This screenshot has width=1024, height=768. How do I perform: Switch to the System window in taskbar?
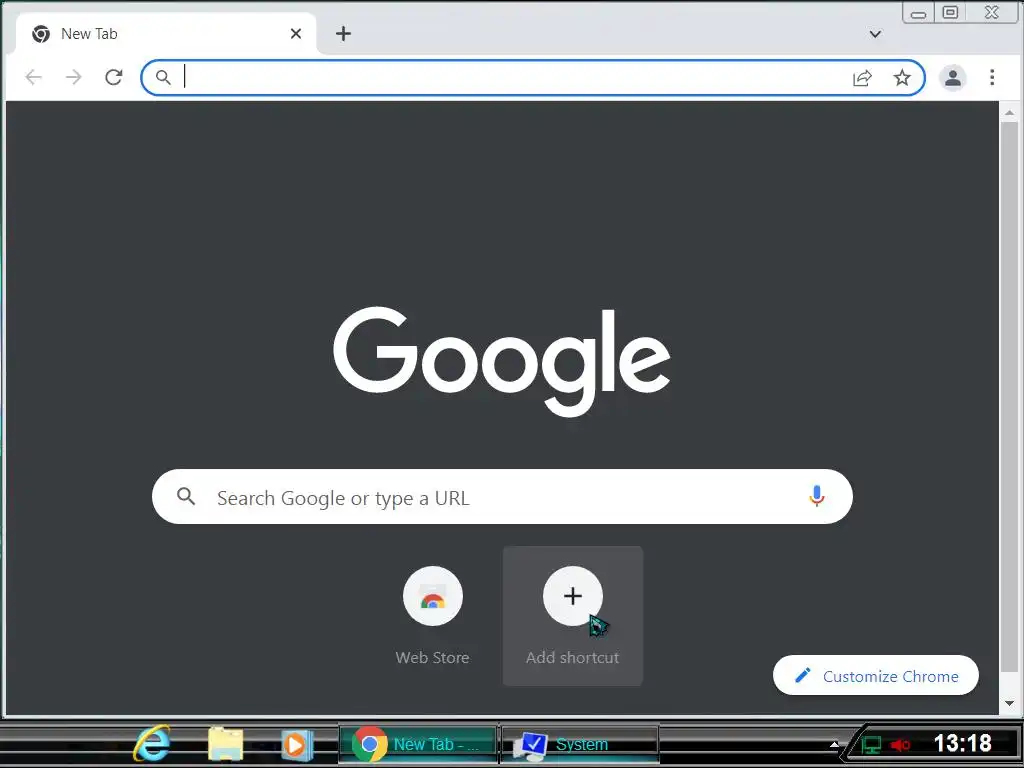point(580,744)
